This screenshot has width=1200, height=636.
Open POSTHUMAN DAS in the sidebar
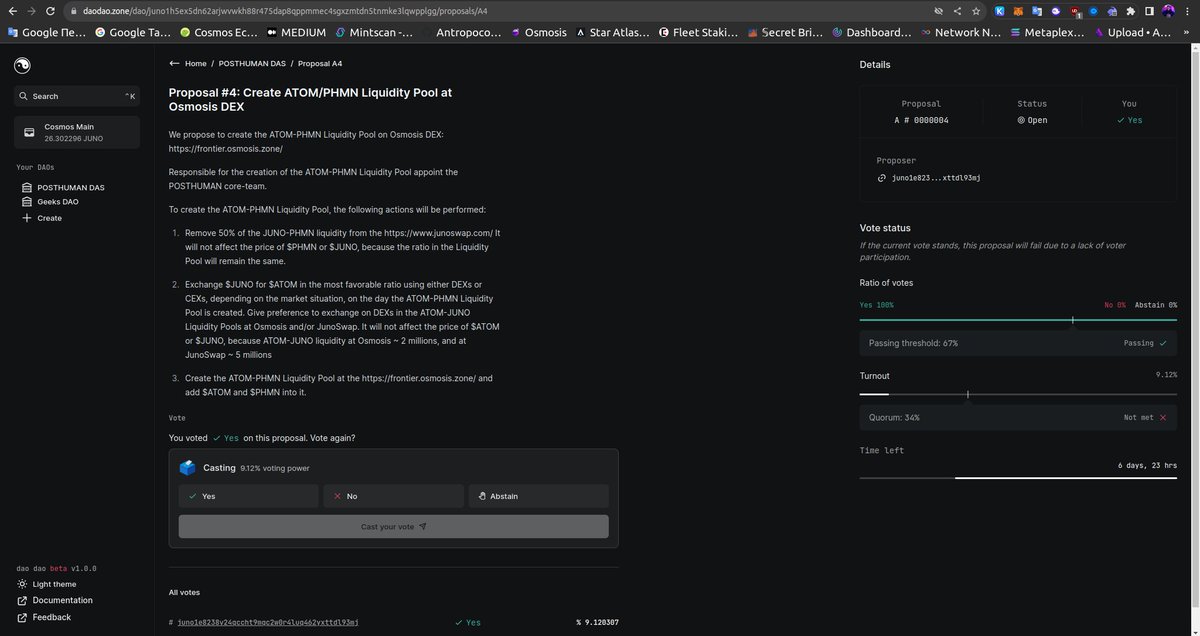click(x=71, y=187)
